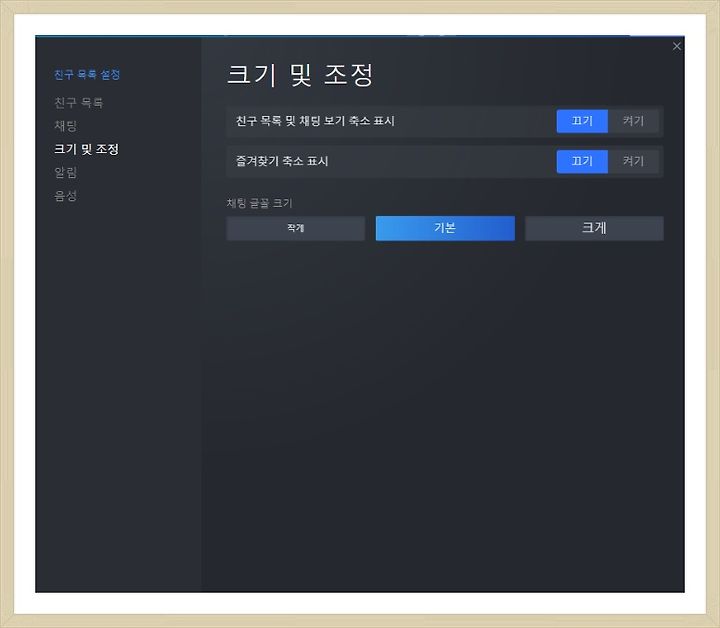Click the 채팅 글꼴 크기 label
This screenshot has height=628, width=720.
coord(259,203)
